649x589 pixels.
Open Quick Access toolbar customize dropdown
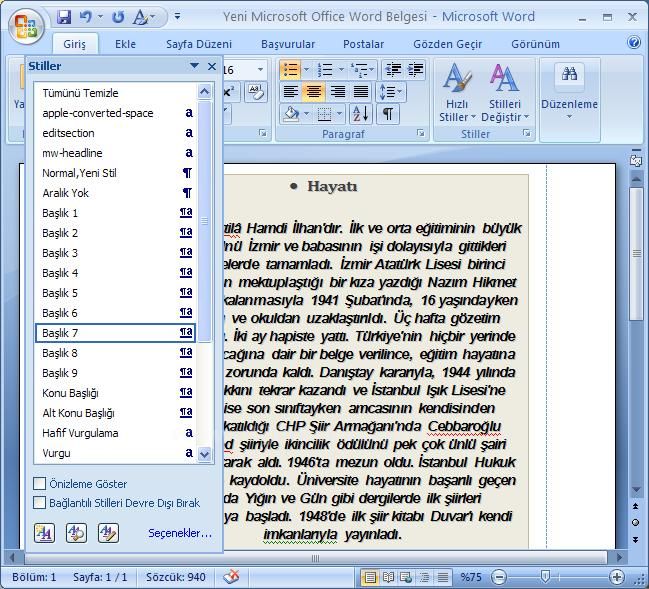[177, 17]
